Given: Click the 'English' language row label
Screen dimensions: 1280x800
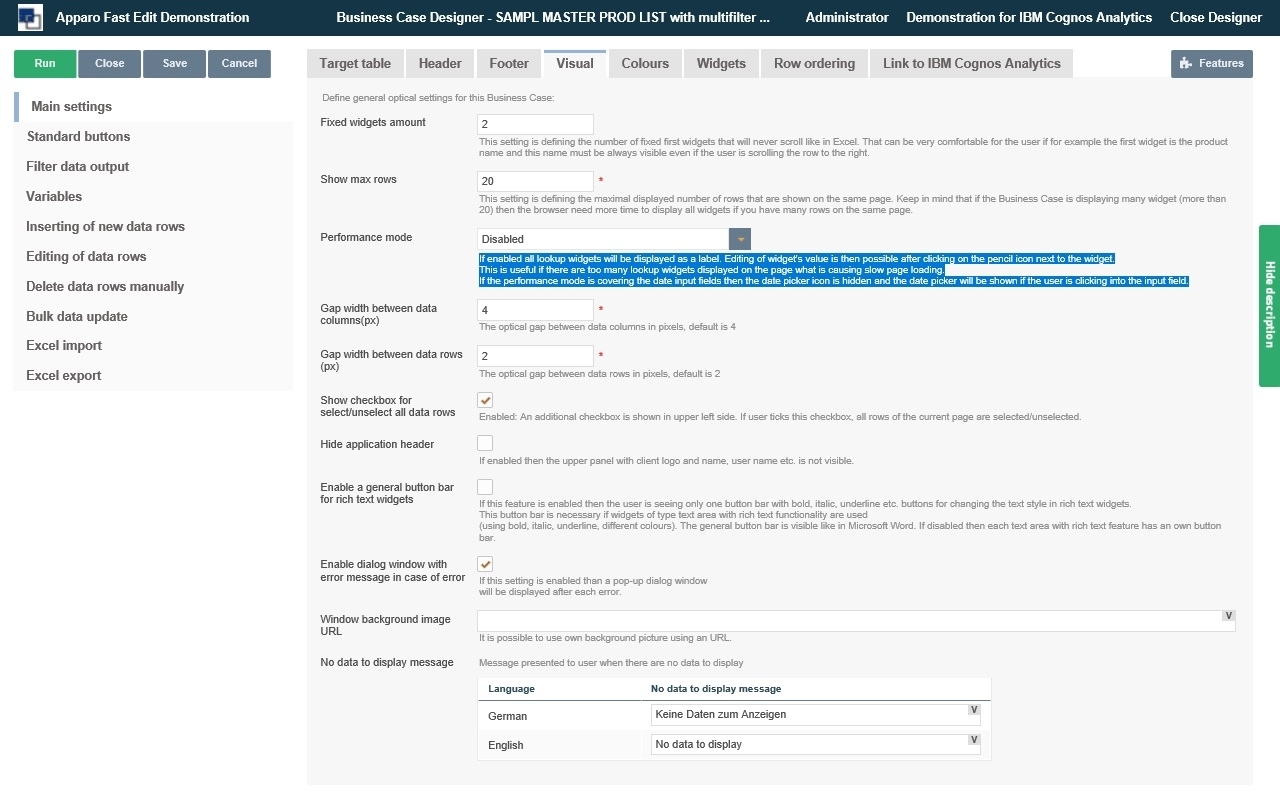Looking at the screenshot, I should 506,745.
